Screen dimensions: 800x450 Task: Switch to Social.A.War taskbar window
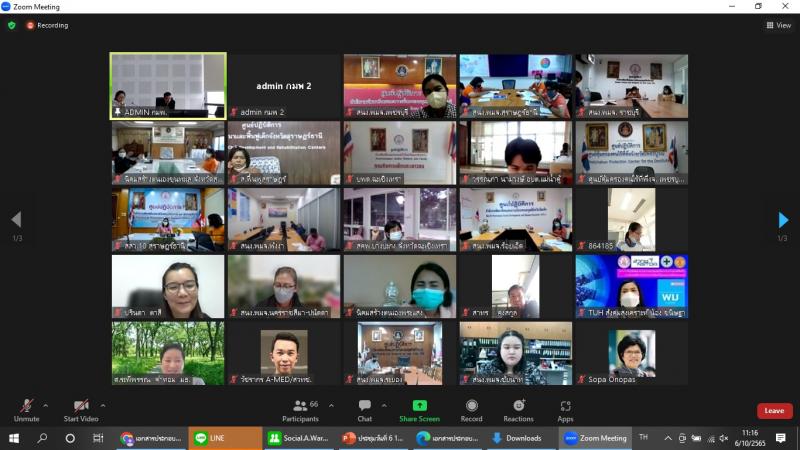tap(299, 438)
